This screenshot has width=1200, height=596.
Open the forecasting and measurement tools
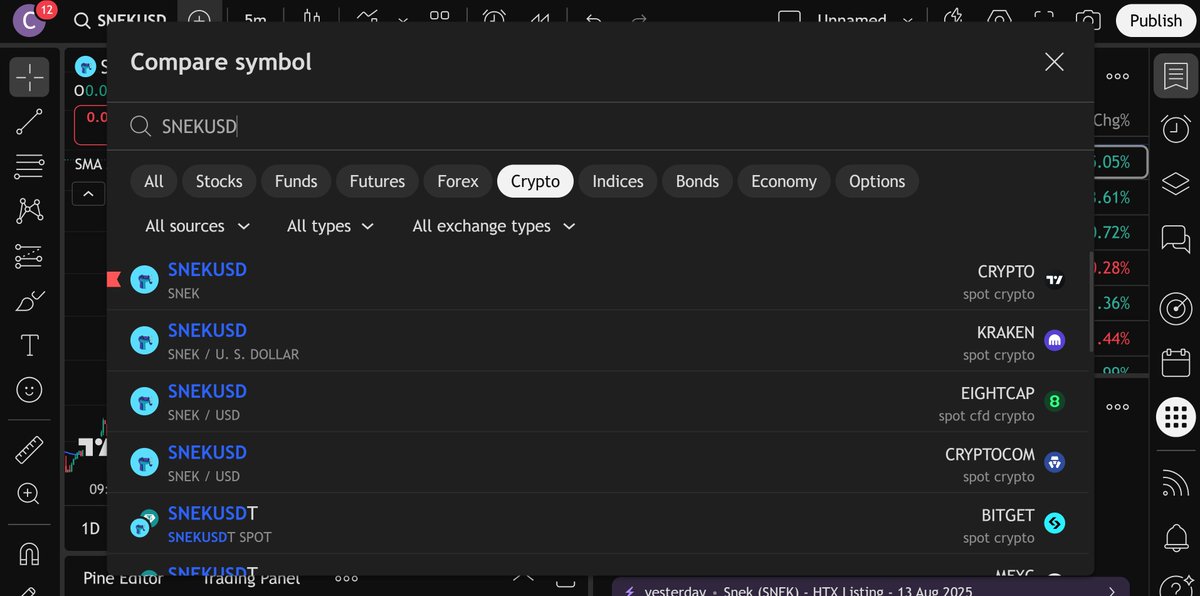click(30, 256)
